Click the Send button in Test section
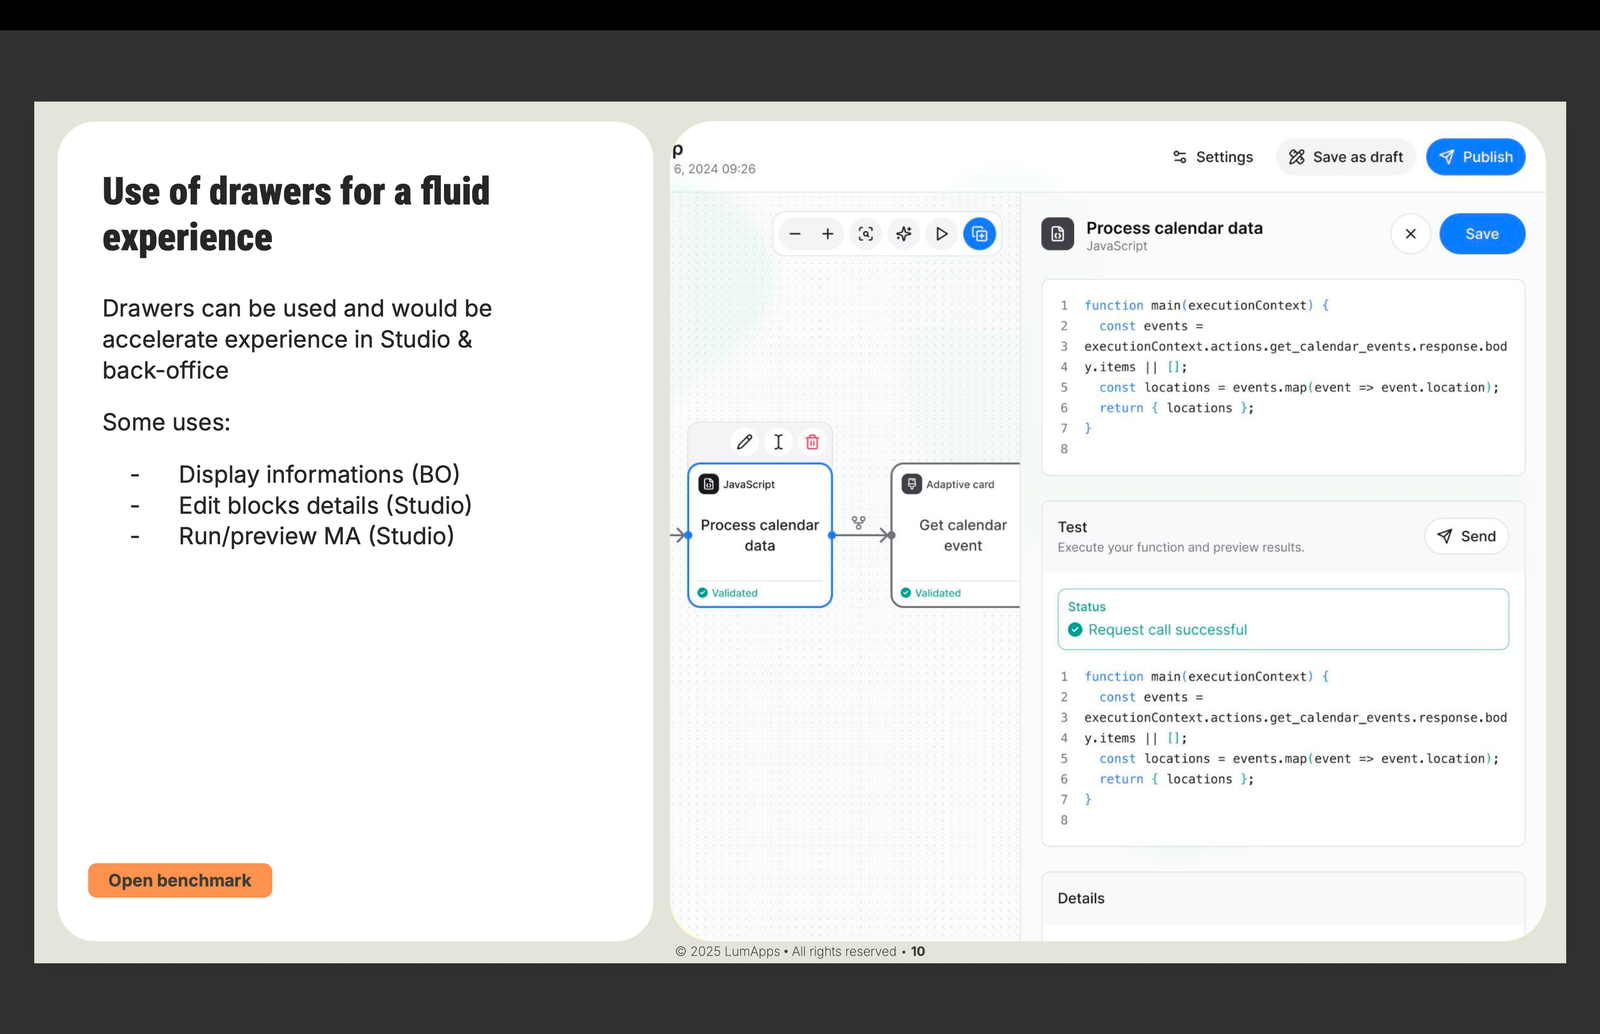 [x=1467, y=536]
